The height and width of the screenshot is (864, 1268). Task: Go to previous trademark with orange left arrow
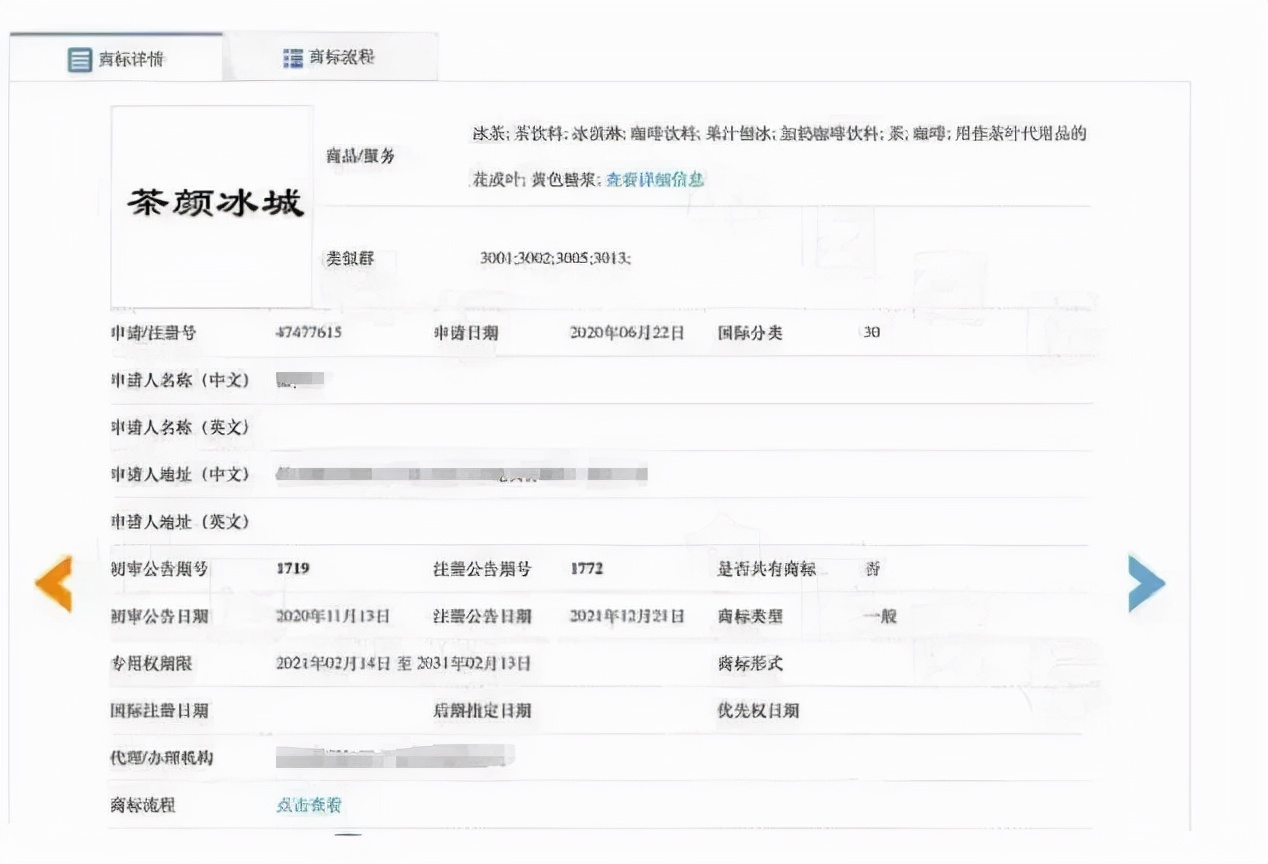coord(54,583)
